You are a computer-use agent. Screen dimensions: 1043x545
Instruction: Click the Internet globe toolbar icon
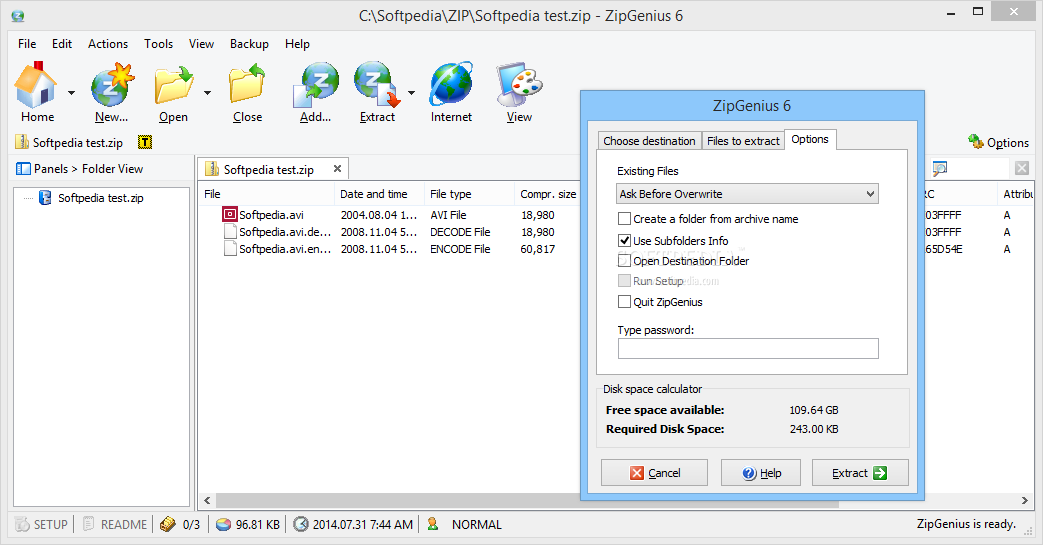coord(451,84)
